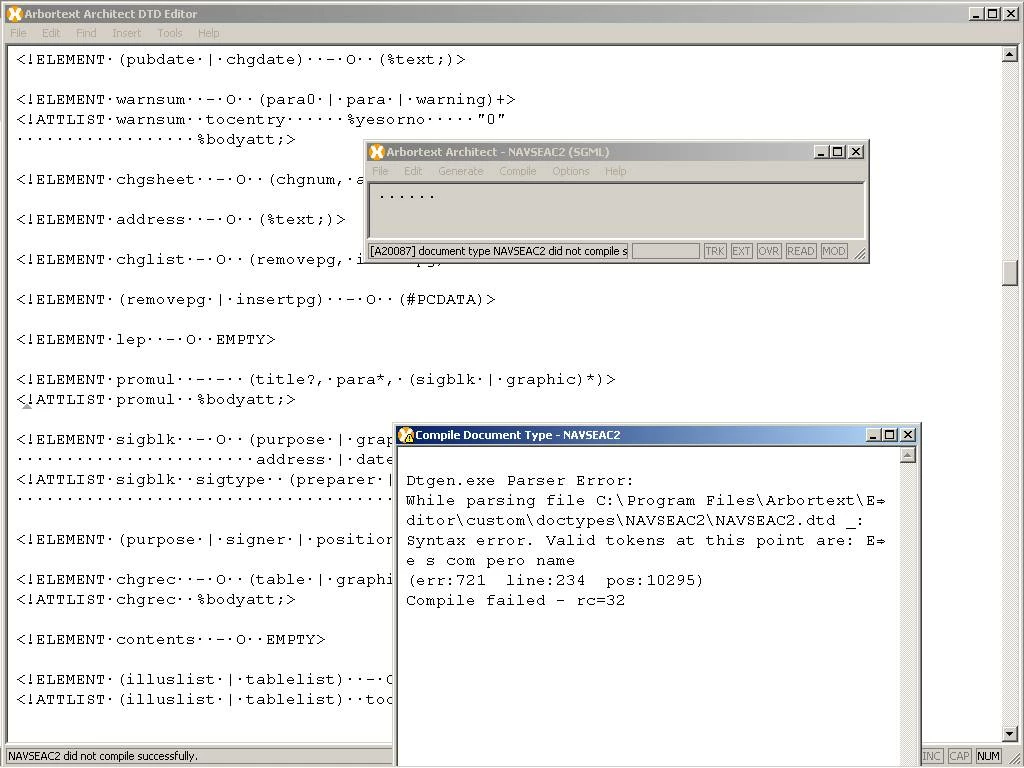The height and width of the screenshot is (768, 1024).
Task: Click Compile Document Type warning icon
Action: (x=406, y=435)
